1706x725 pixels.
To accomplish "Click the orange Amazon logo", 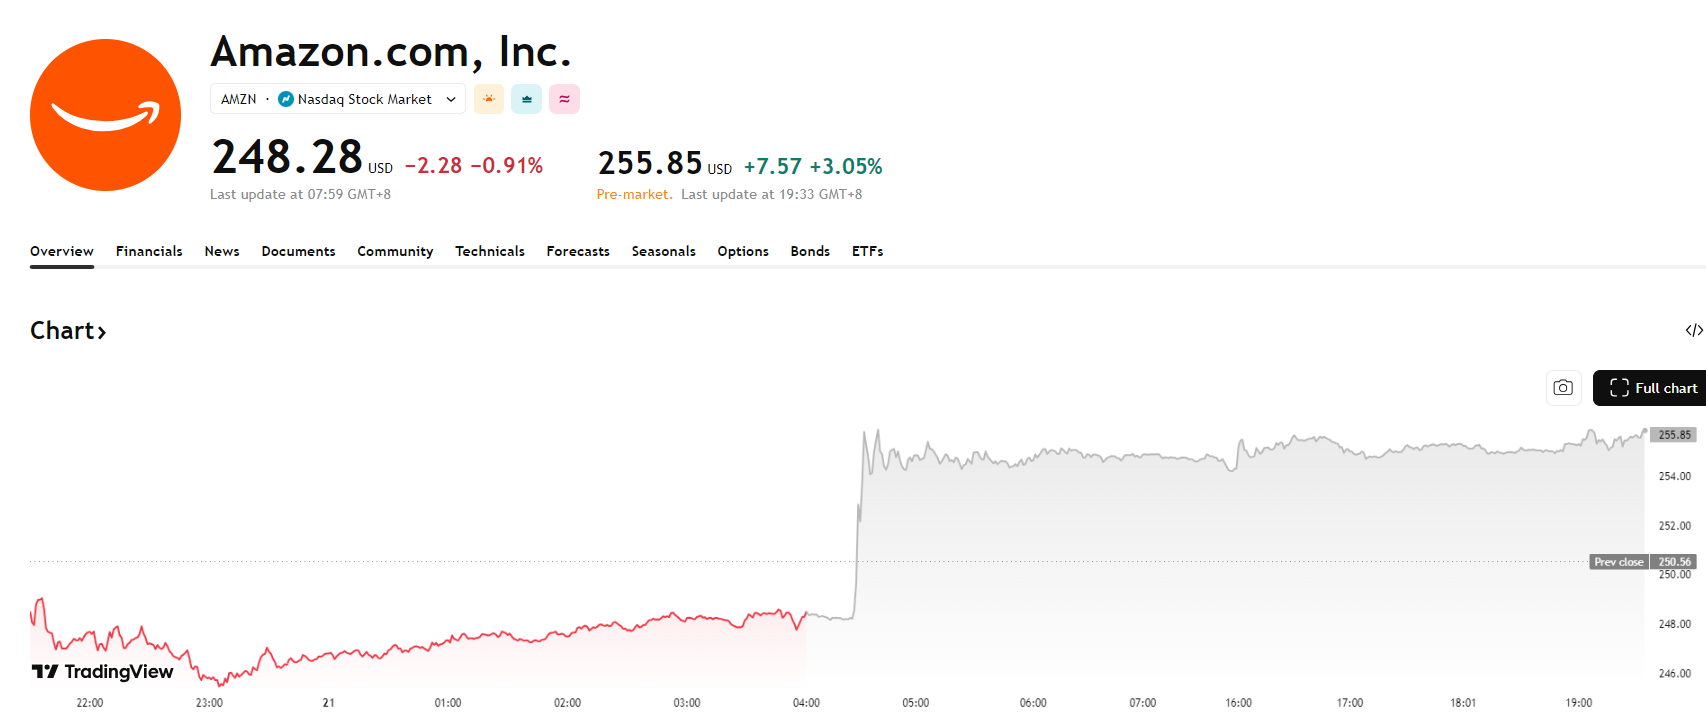I will pyautogui.click(x=105, y=115).
